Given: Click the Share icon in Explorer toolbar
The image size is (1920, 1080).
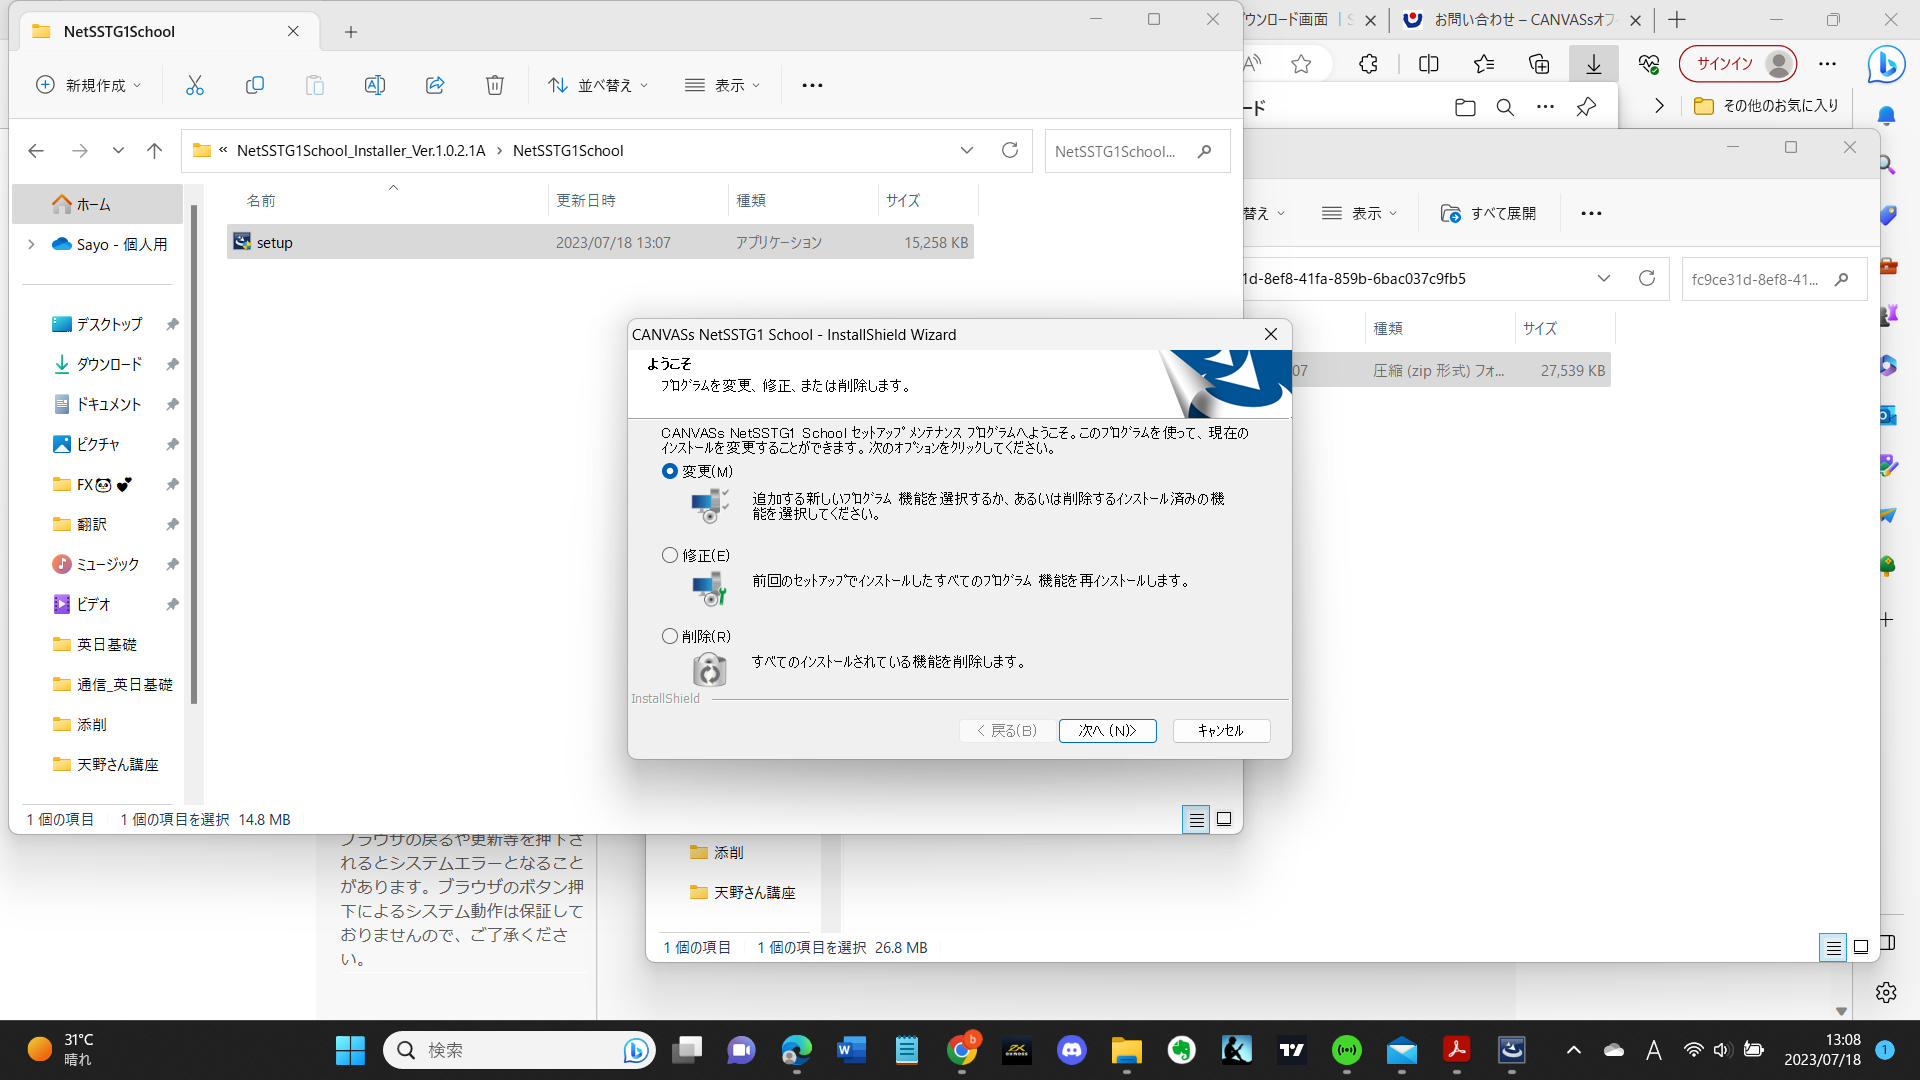Looking at the screenshot, I should (435, 85).
